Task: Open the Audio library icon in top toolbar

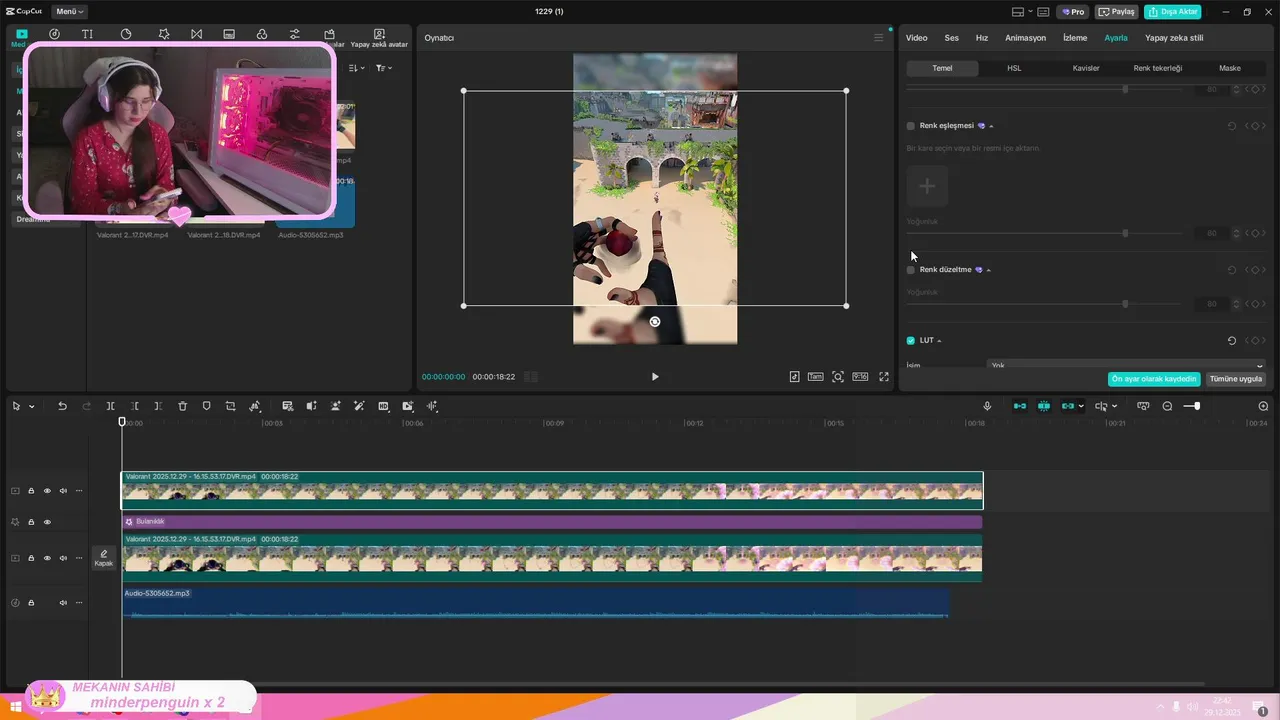Action: (54, 34)
